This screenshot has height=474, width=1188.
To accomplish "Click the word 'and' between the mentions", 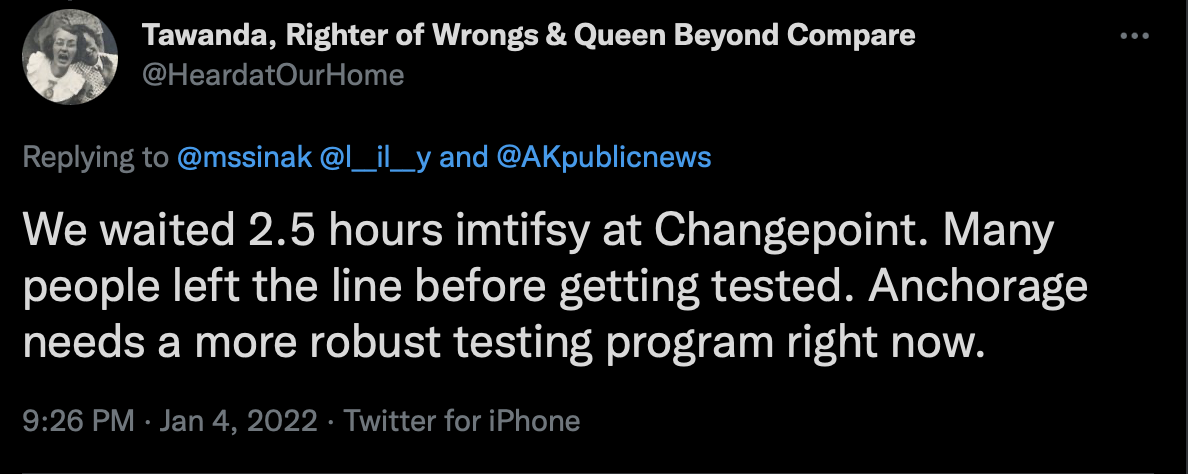I will 463,157.
